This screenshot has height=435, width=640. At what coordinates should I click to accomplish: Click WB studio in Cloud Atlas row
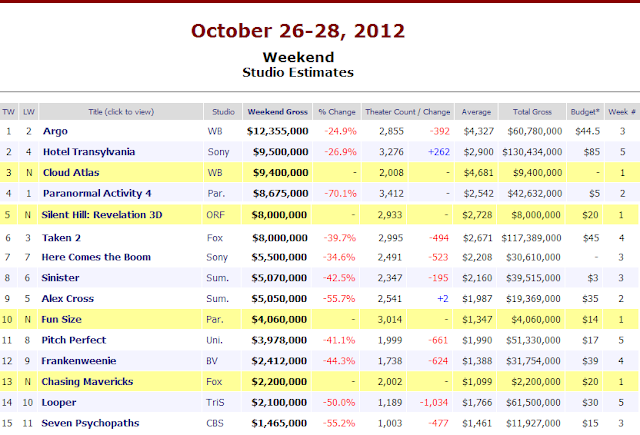[215, 173]
